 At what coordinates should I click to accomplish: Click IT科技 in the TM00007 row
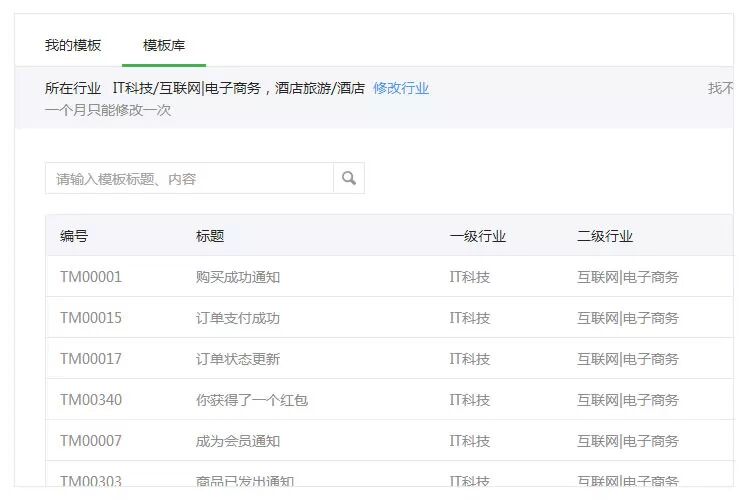point(470,441)
